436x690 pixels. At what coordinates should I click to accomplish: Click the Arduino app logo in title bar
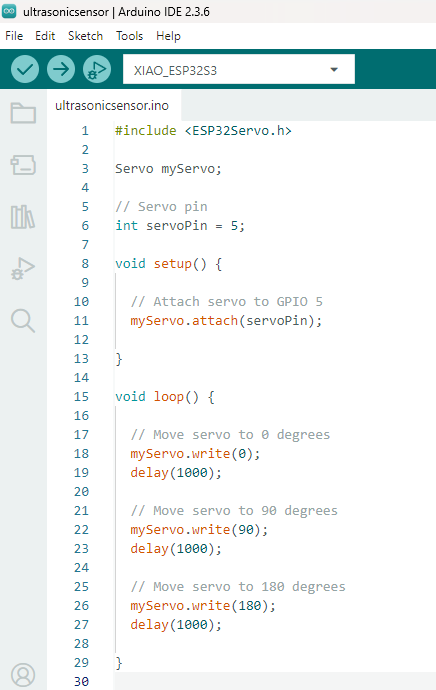[x=9, y=11]
